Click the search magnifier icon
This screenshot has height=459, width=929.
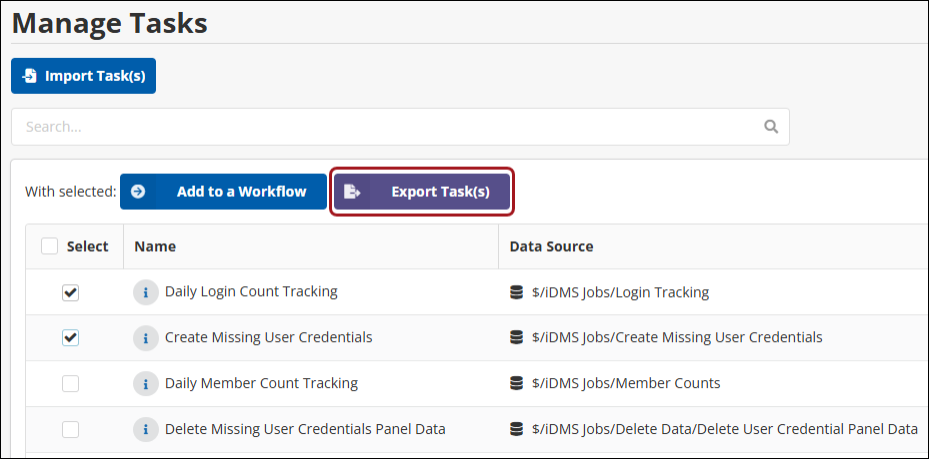tap(770, 127)
